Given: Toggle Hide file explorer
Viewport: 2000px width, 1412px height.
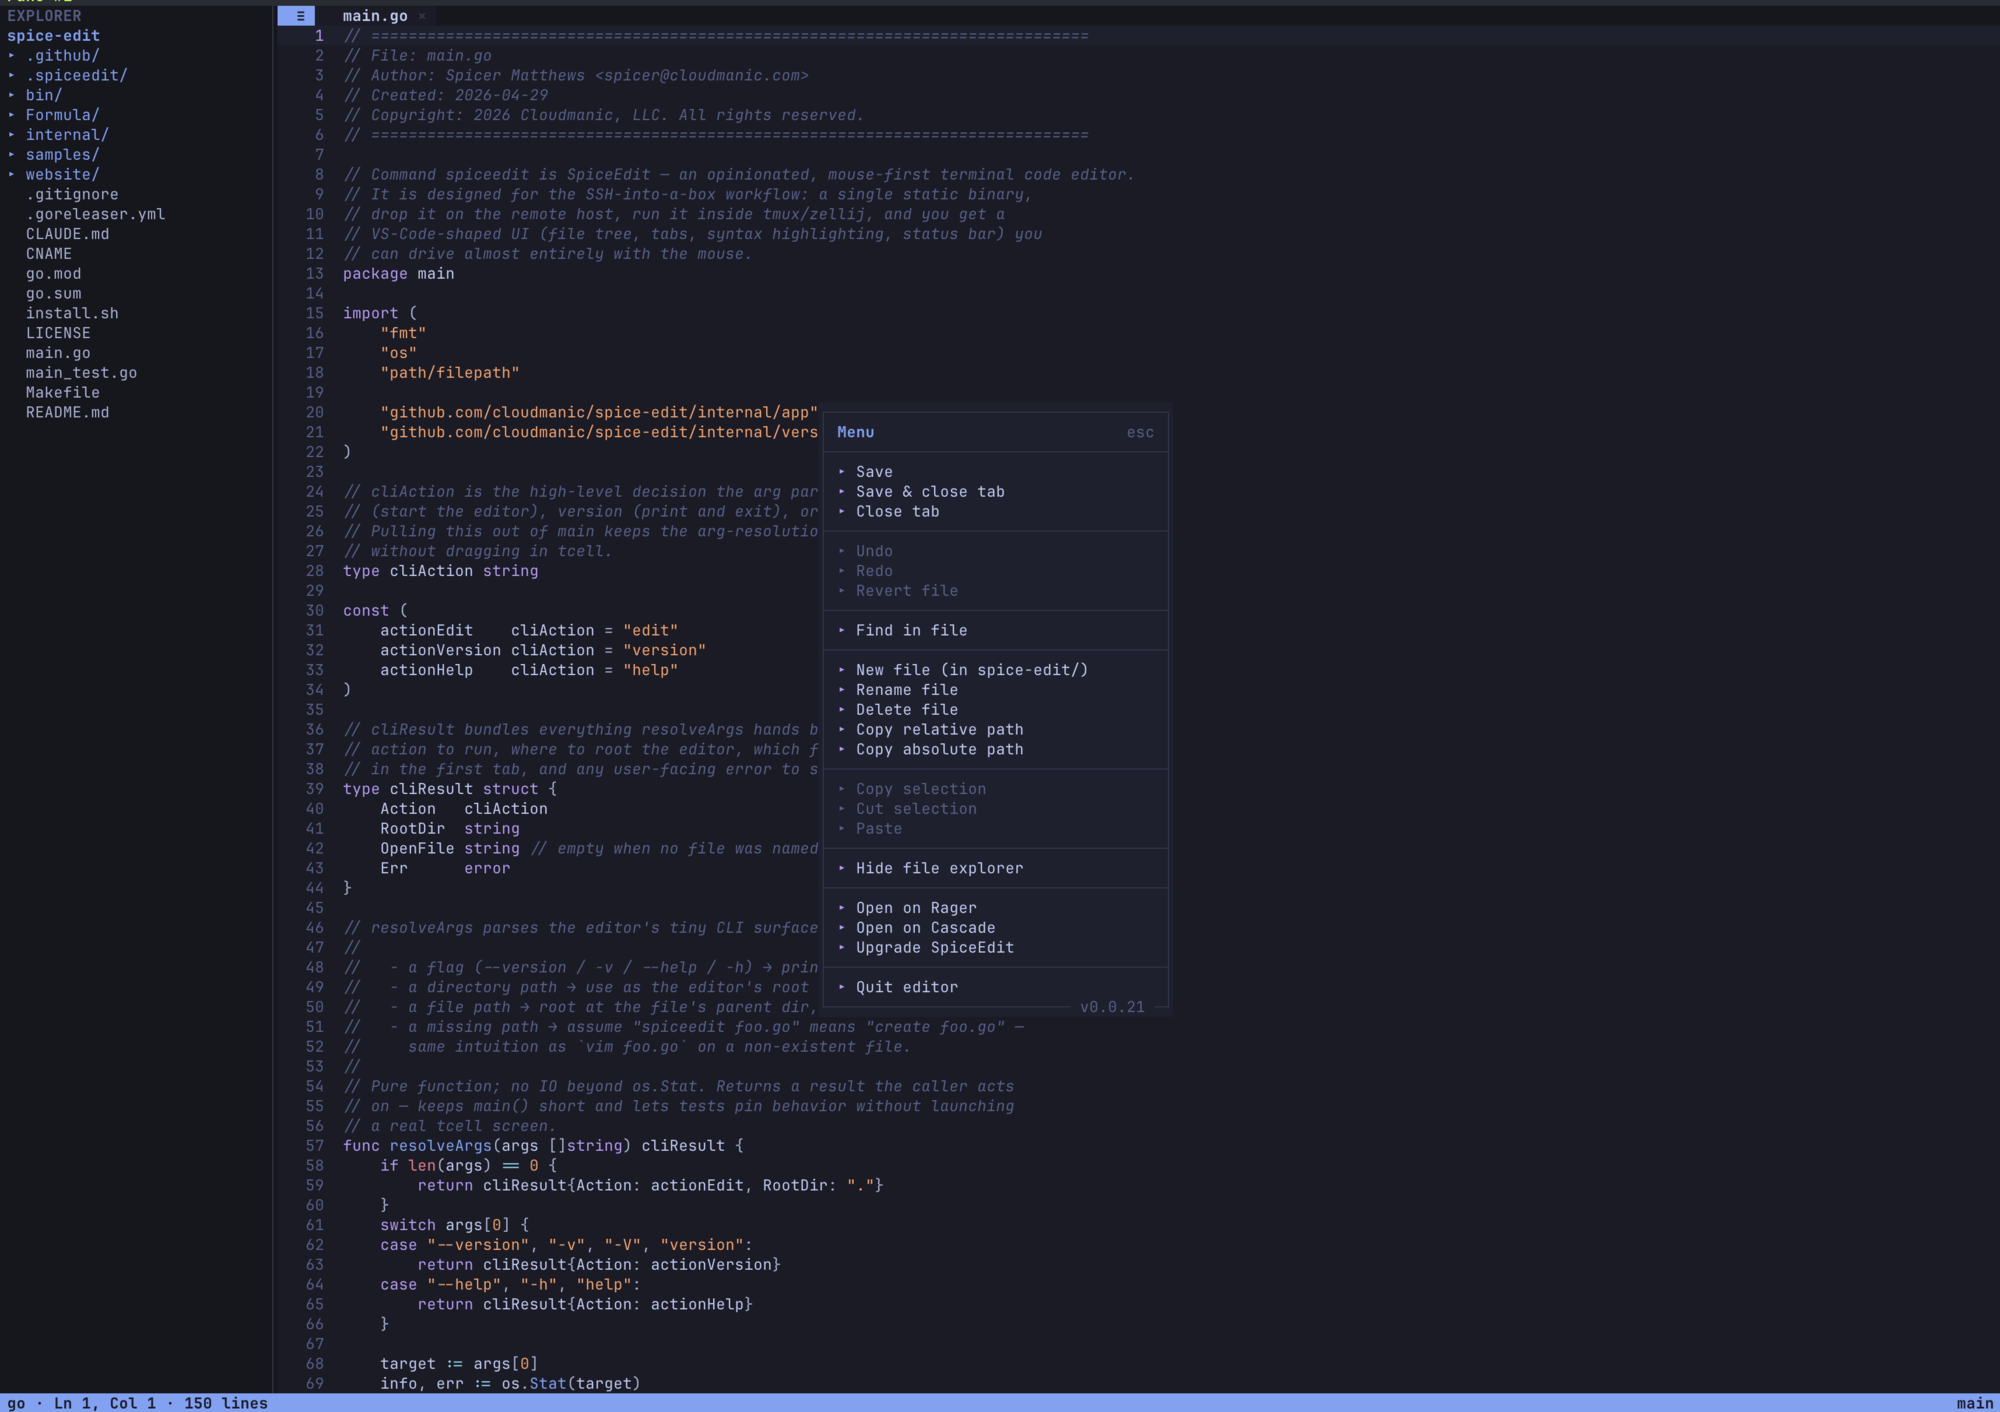Looking at the screenshot, I should coord(939,869).
